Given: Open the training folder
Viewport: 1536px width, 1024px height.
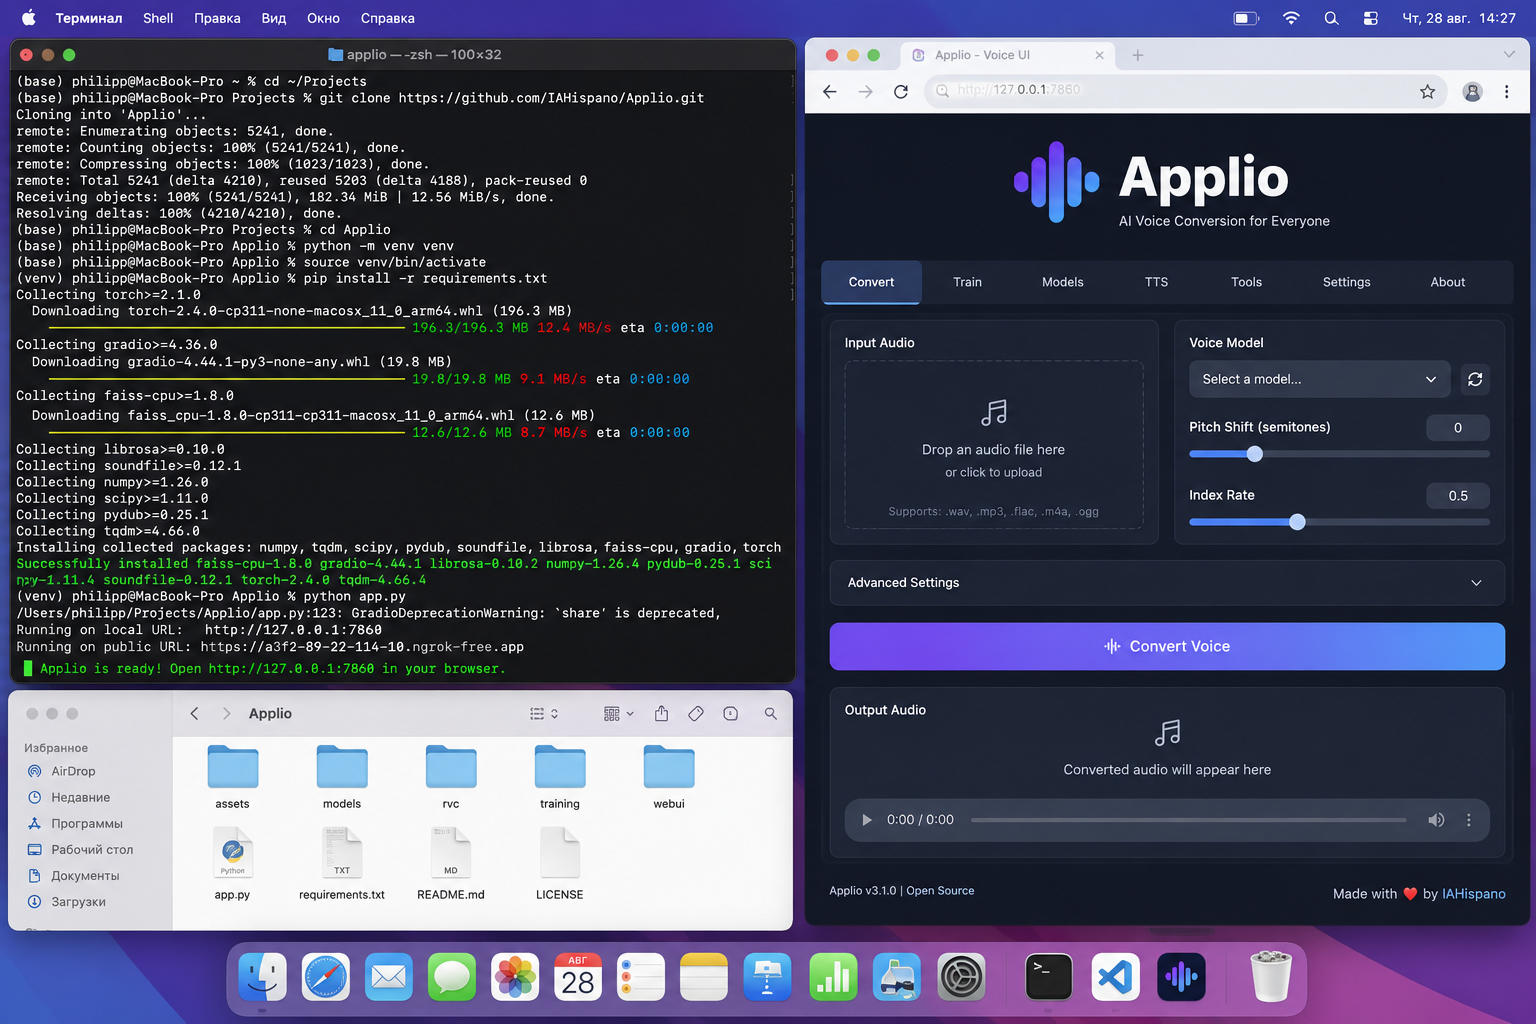Looking at the screenshot, I should (560, 777).
